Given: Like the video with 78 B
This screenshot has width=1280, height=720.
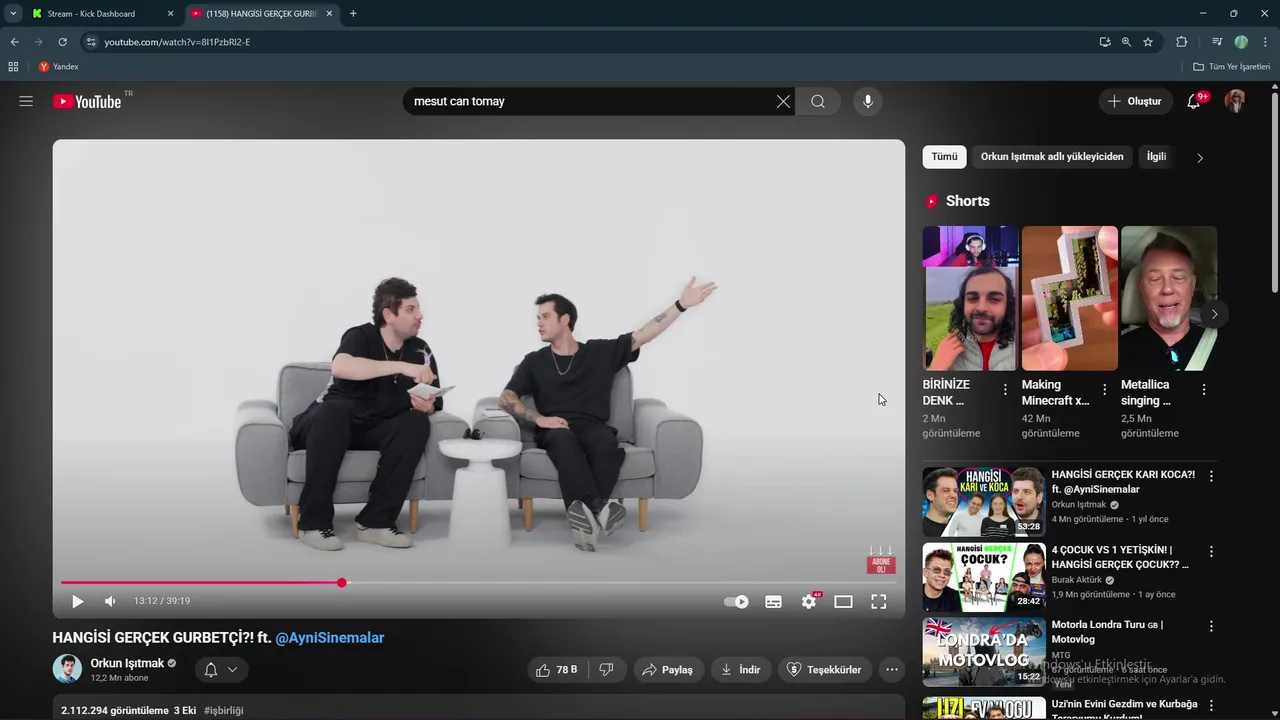Looking at the screenshot, I should tap(558, 670).
